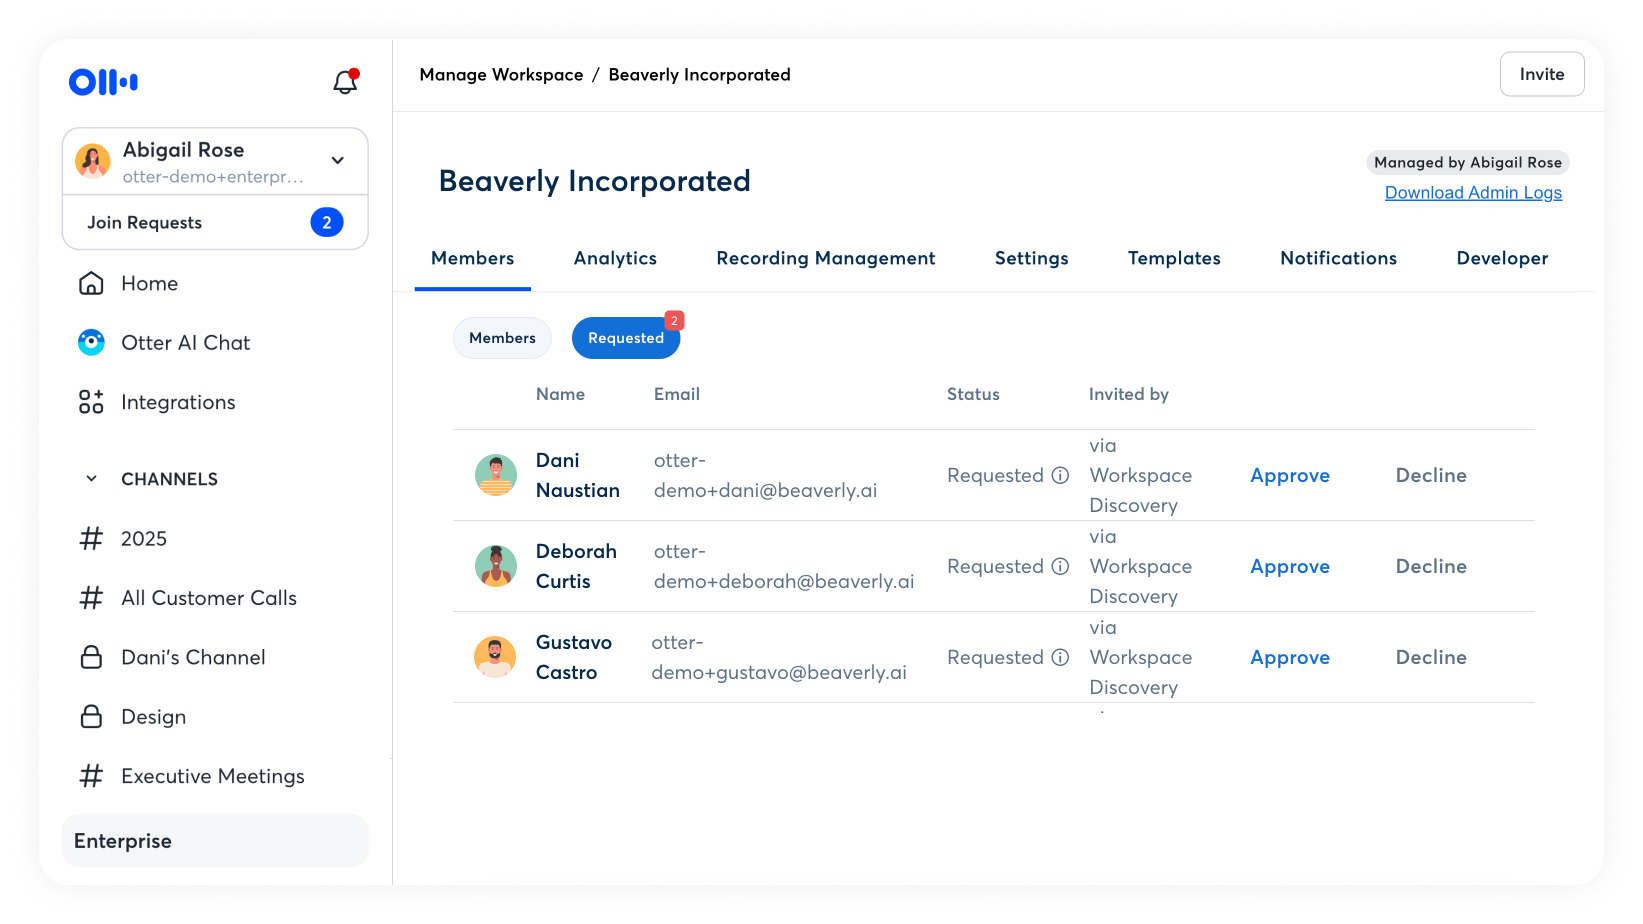The width and height of the screenshot is (1643, 924).
Task: Open the 2025 channel
Action: point(144,539)
